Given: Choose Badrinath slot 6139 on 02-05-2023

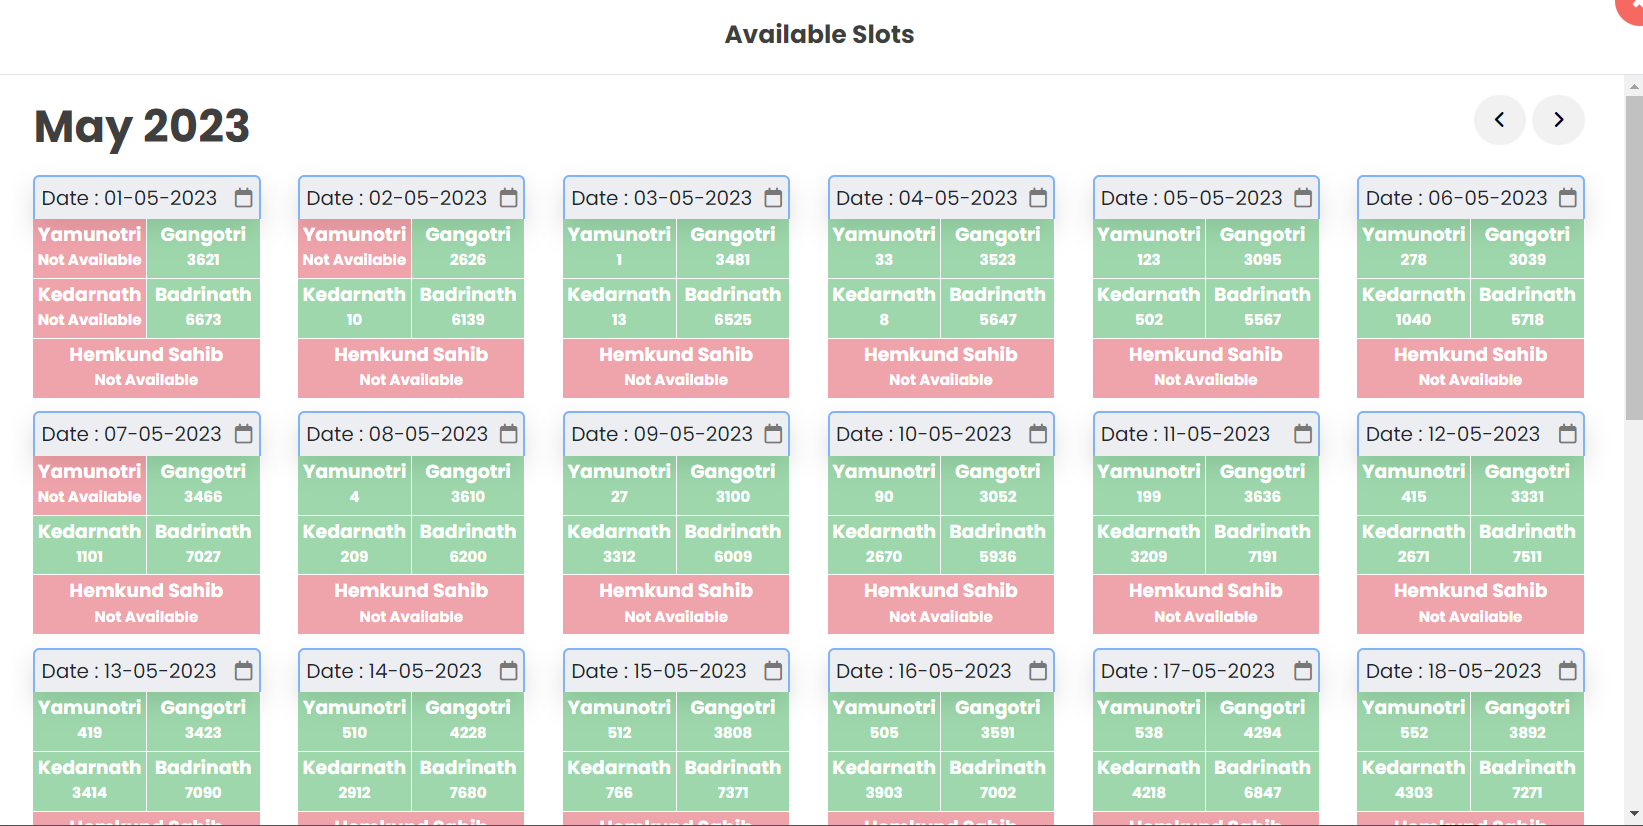Looking at the screenshot, I should [x=467, y=307].
